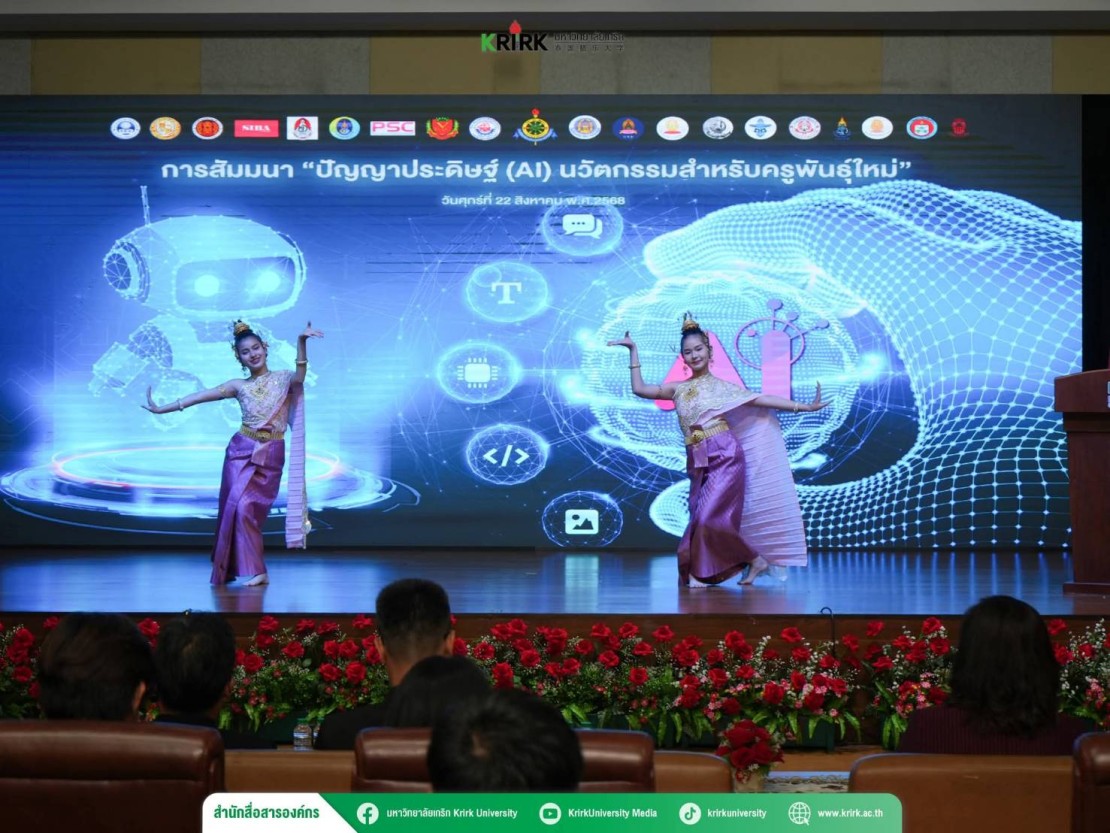Click the TikTok icon in the footer
This screenshot has height=833, width=1110.
coord(690,813)
